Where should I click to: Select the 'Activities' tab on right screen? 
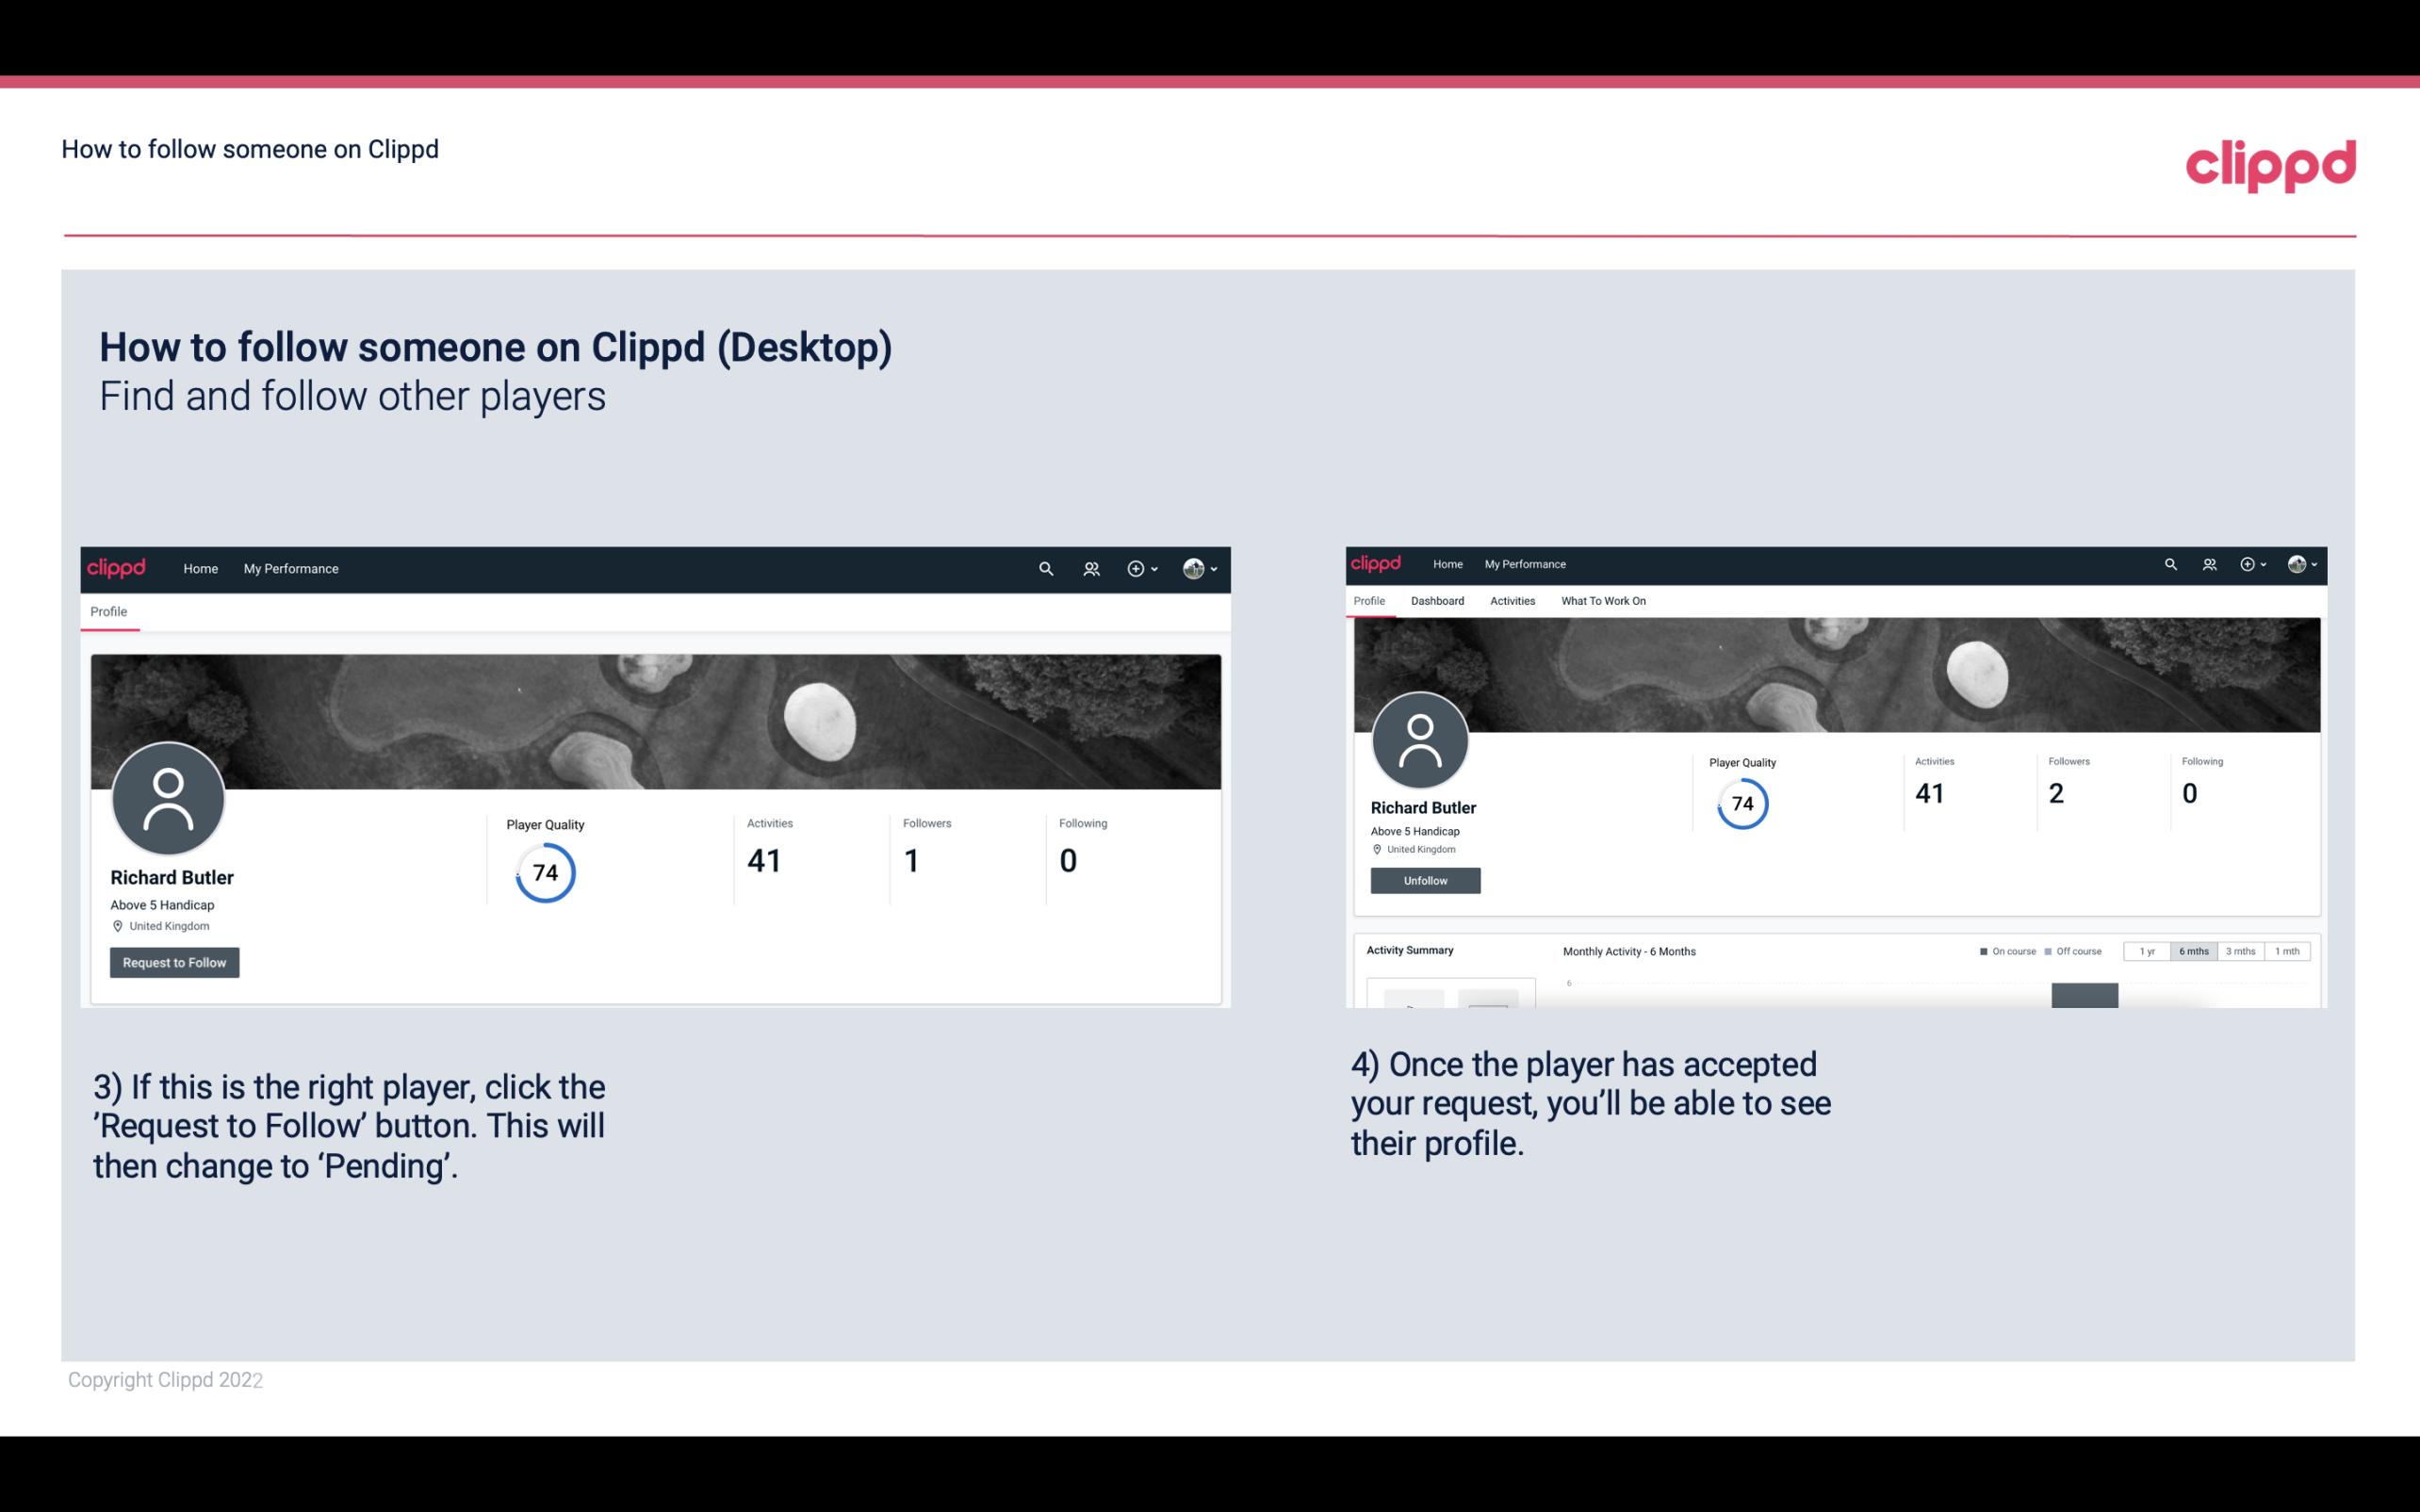pyautogui.click(x=1509, y=601)
